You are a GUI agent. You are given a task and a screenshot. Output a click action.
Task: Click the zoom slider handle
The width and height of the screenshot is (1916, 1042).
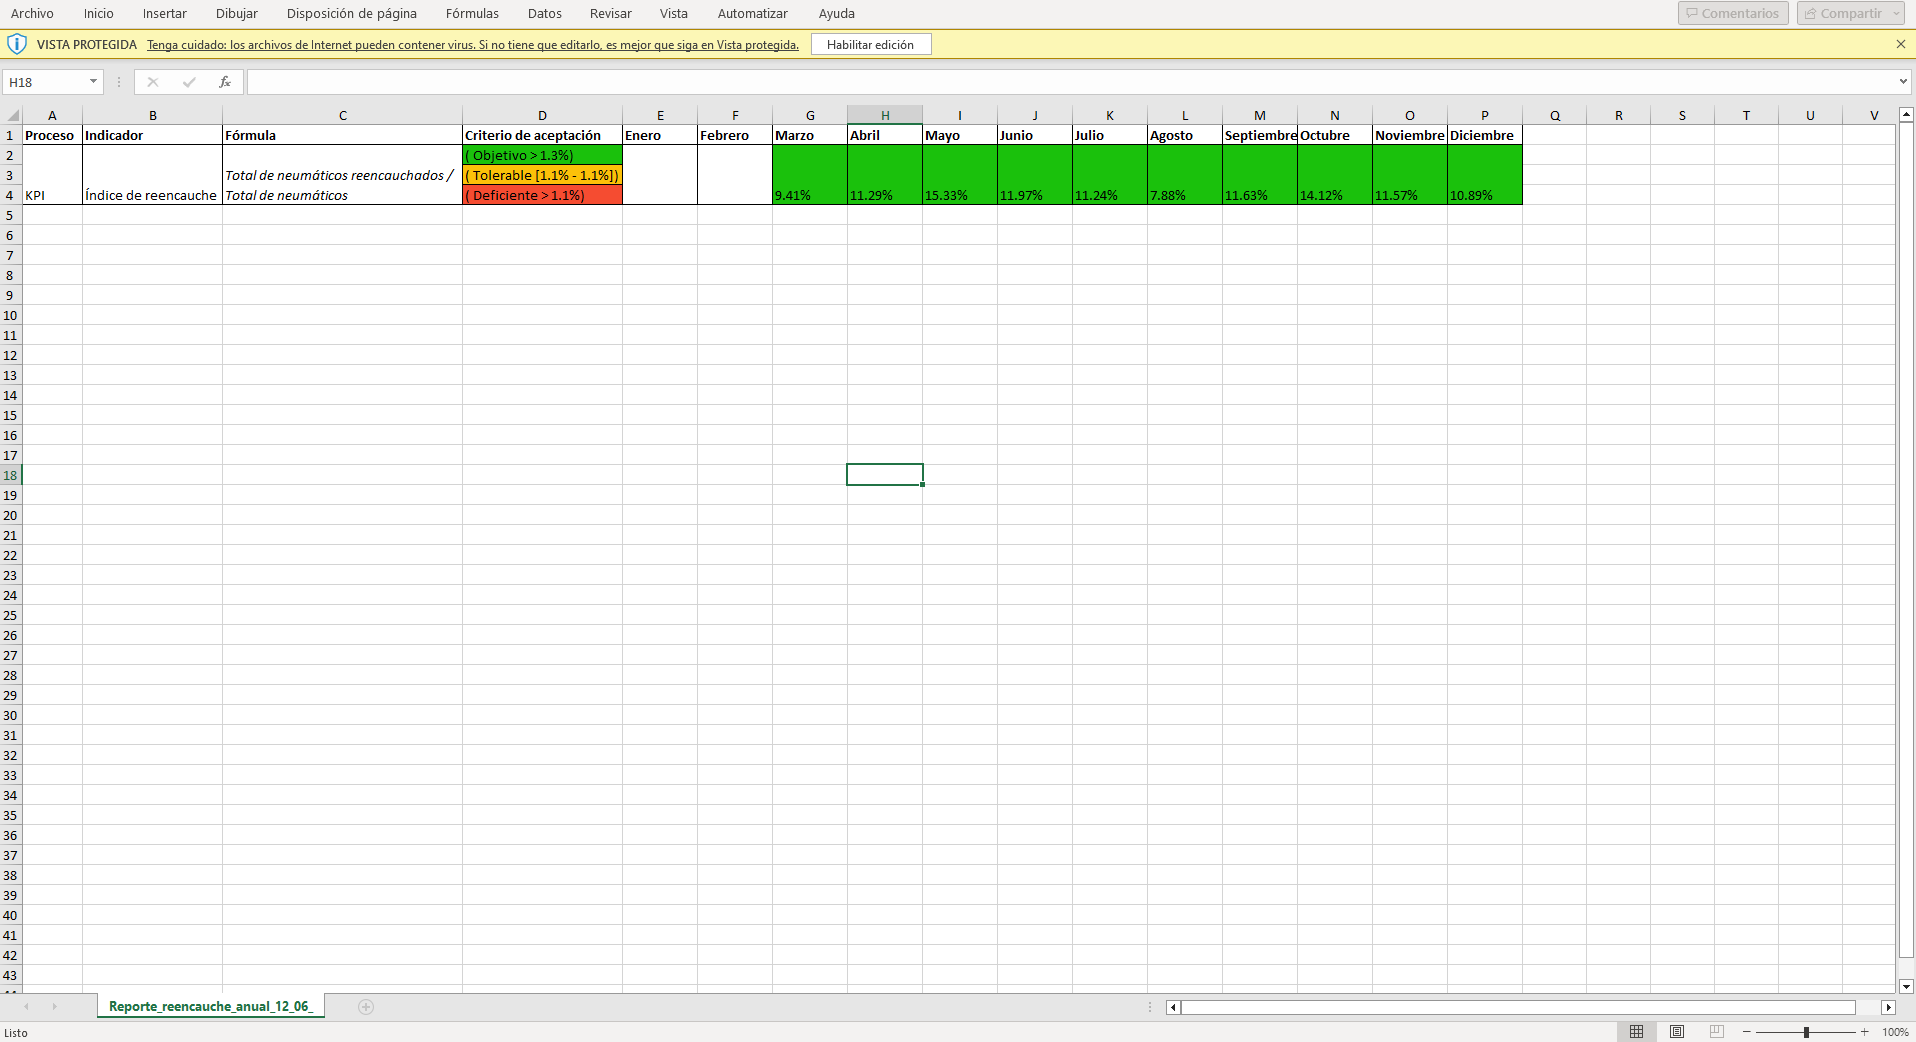tap(1806, 1032)
